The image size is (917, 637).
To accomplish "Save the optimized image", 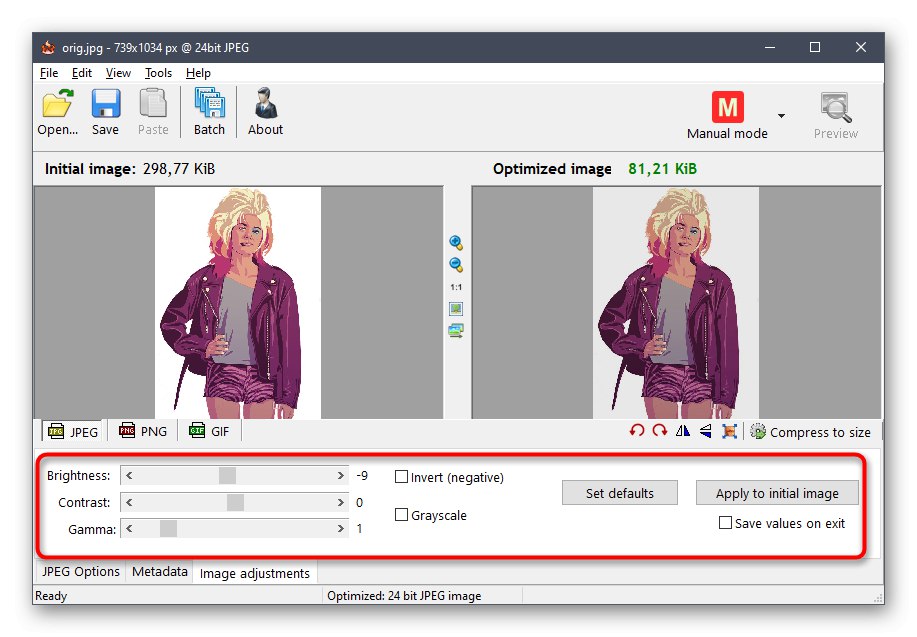I will coord(106,104).
